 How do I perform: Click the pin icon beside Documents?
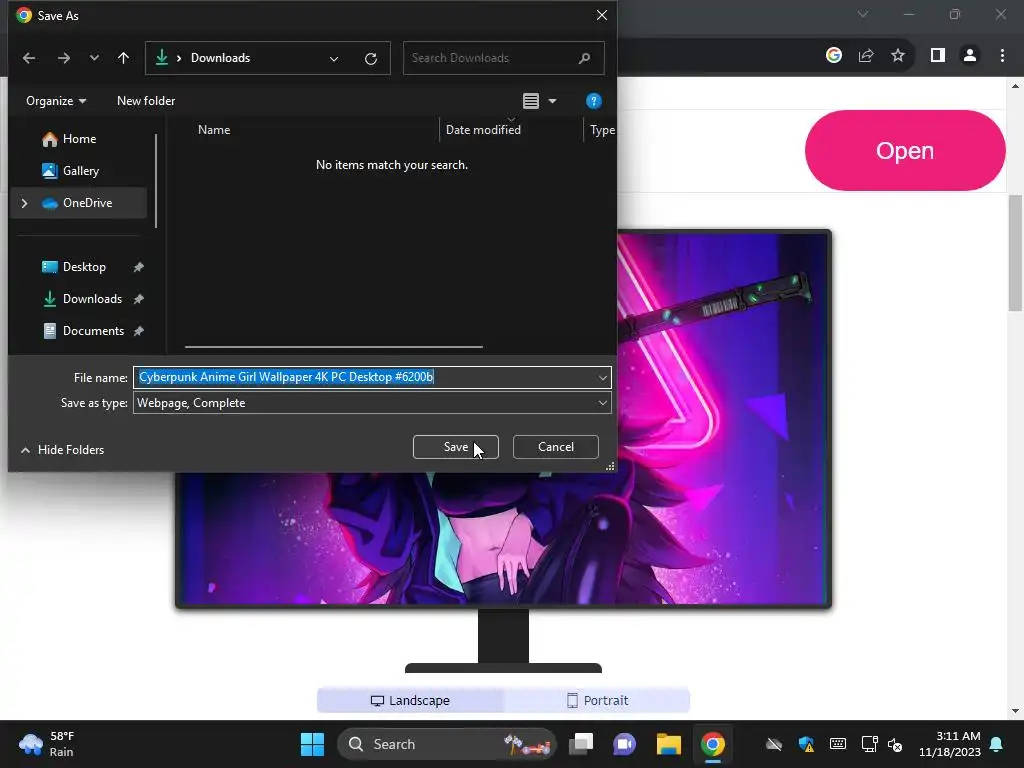click(138, 330)
